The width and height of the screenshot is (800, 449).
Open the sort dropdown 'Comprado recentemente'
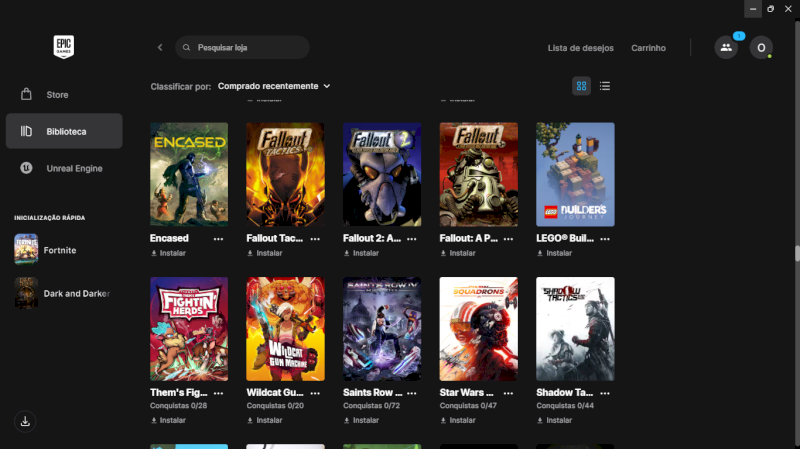click(x=274, y=86)
